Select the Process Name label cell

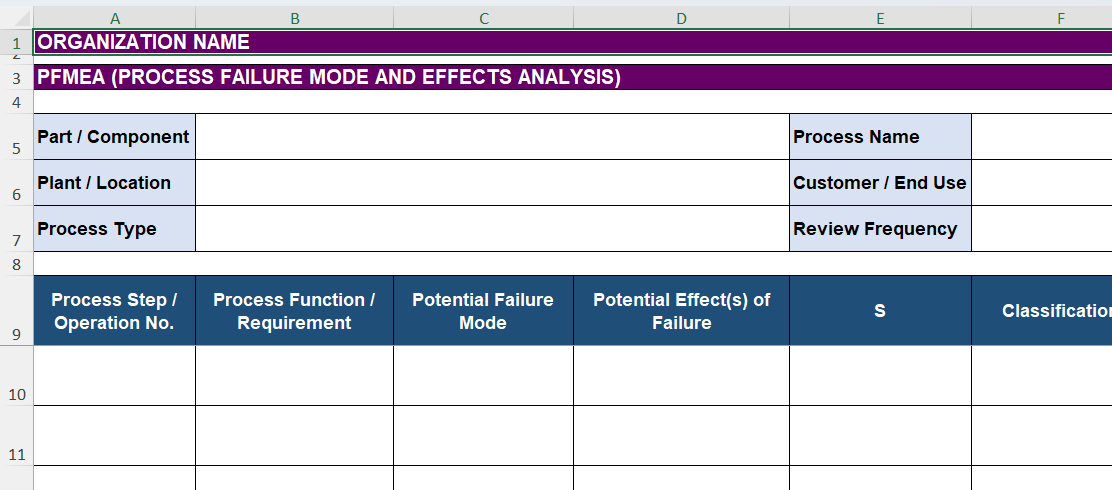880,137
